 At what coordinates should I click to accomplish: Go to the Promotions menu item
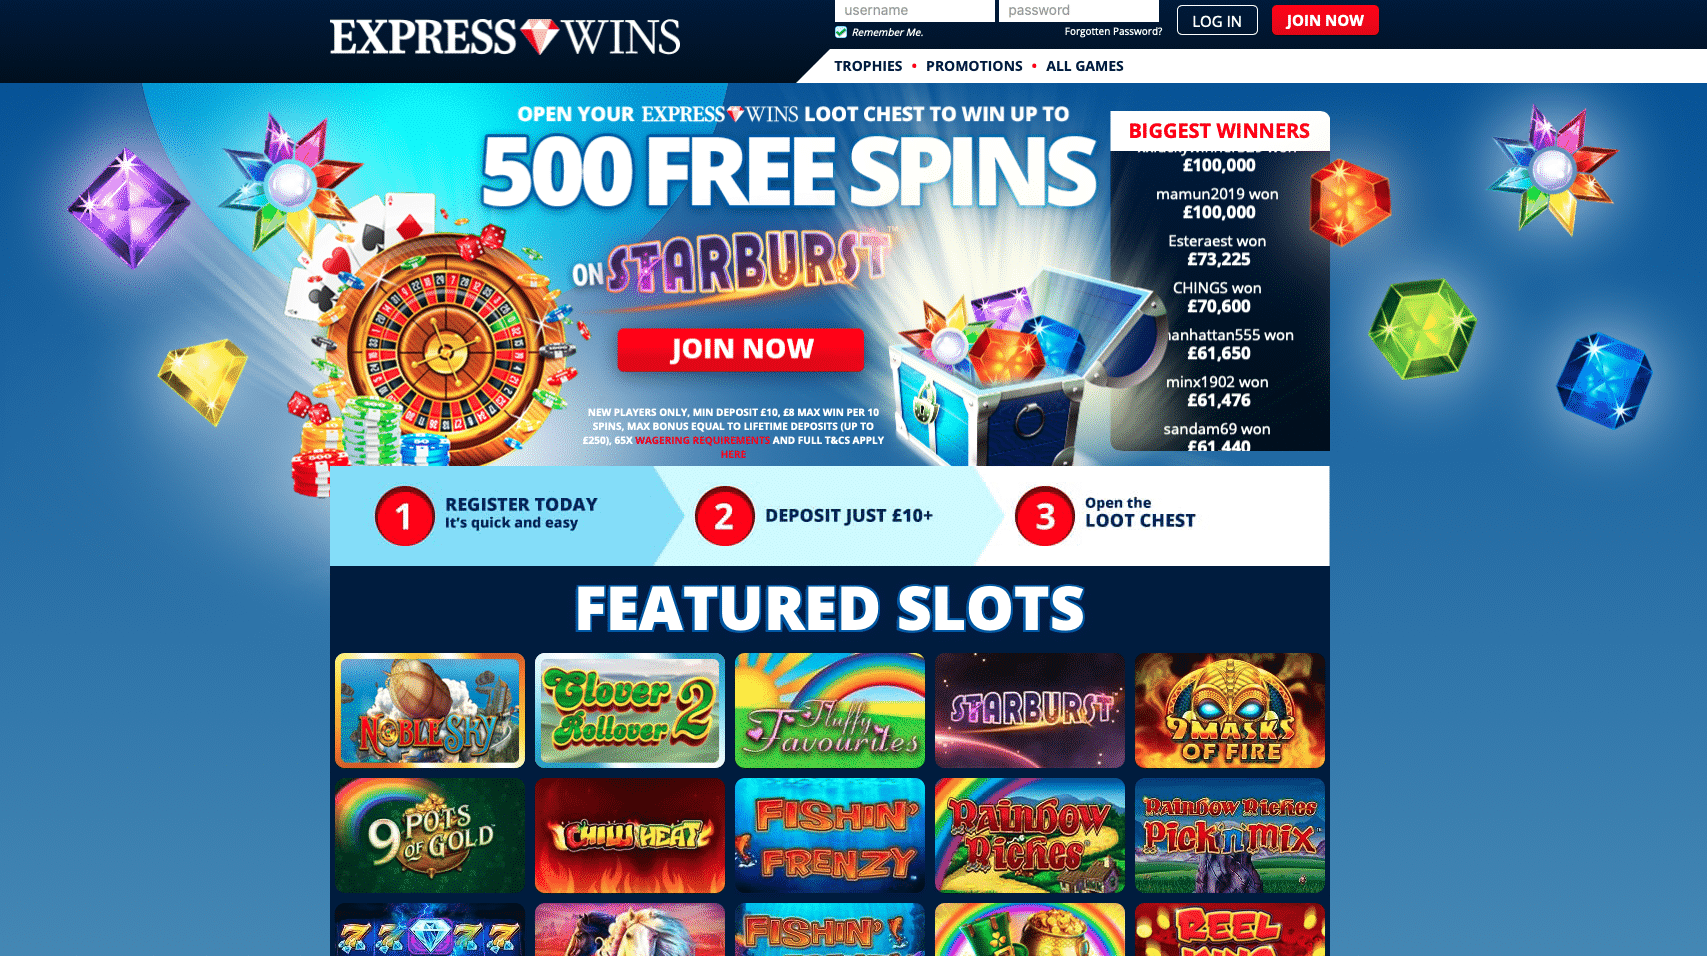974,66
